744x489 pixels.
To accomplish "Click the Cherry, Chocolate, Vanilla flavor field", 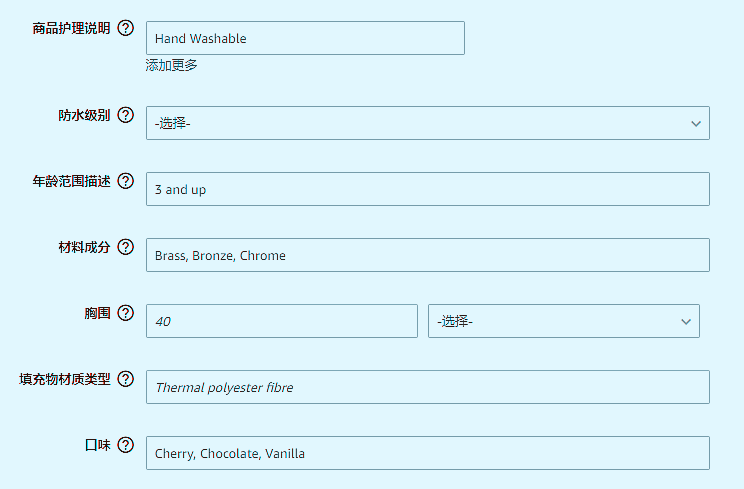I will coord(427,453).
